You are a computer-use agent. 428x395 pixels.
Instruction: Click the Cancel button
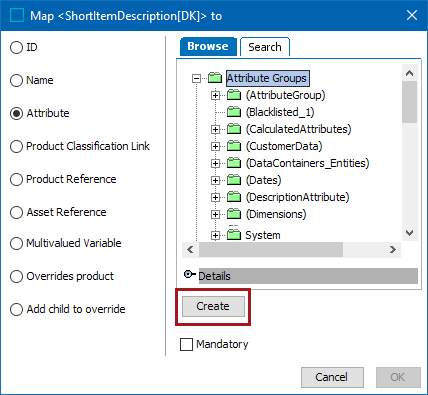332,377
